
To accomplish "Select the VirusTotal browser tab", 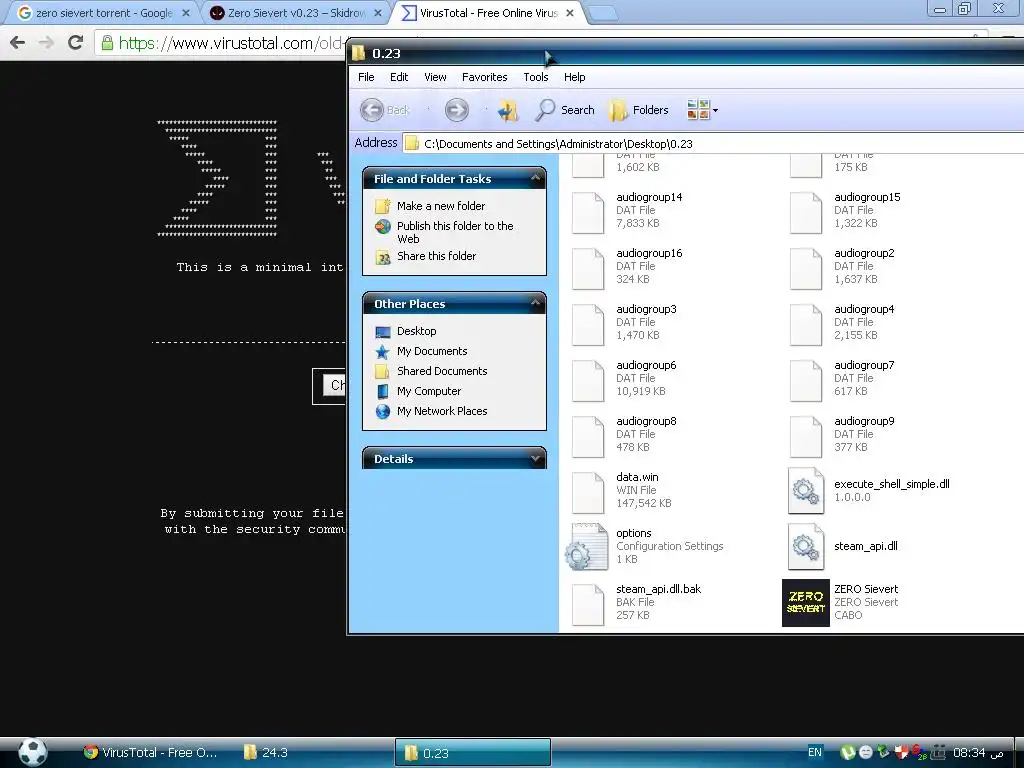I will (488, 13).
